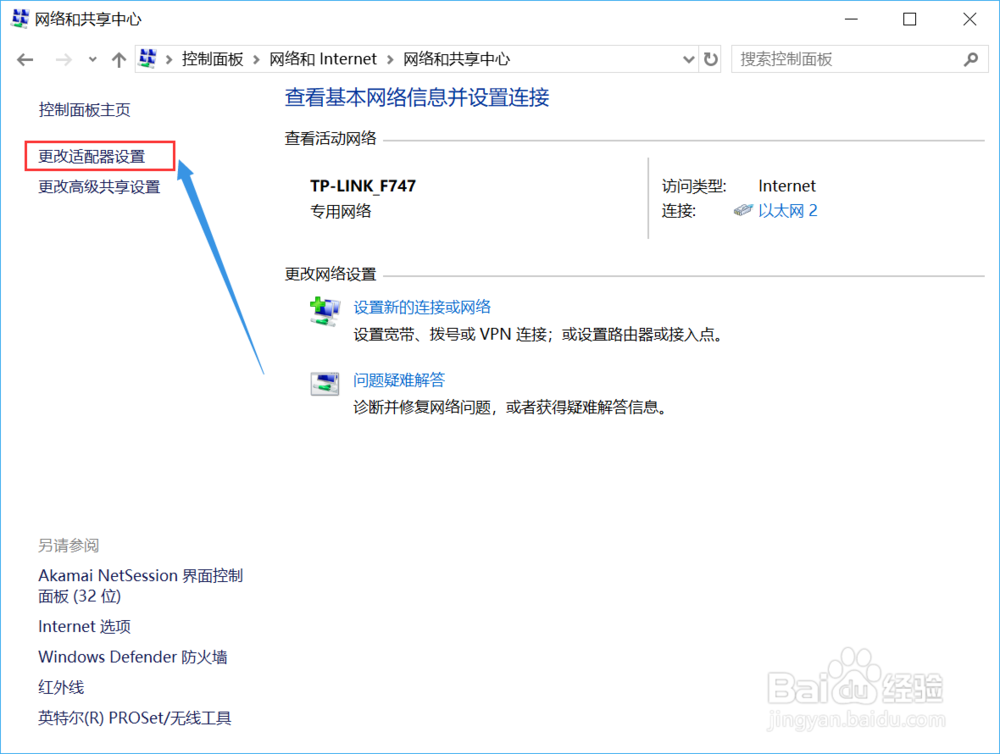Screen dimensions: 1000x754
Task: Click the back navigation arrow icon
Action: [24, 59]
